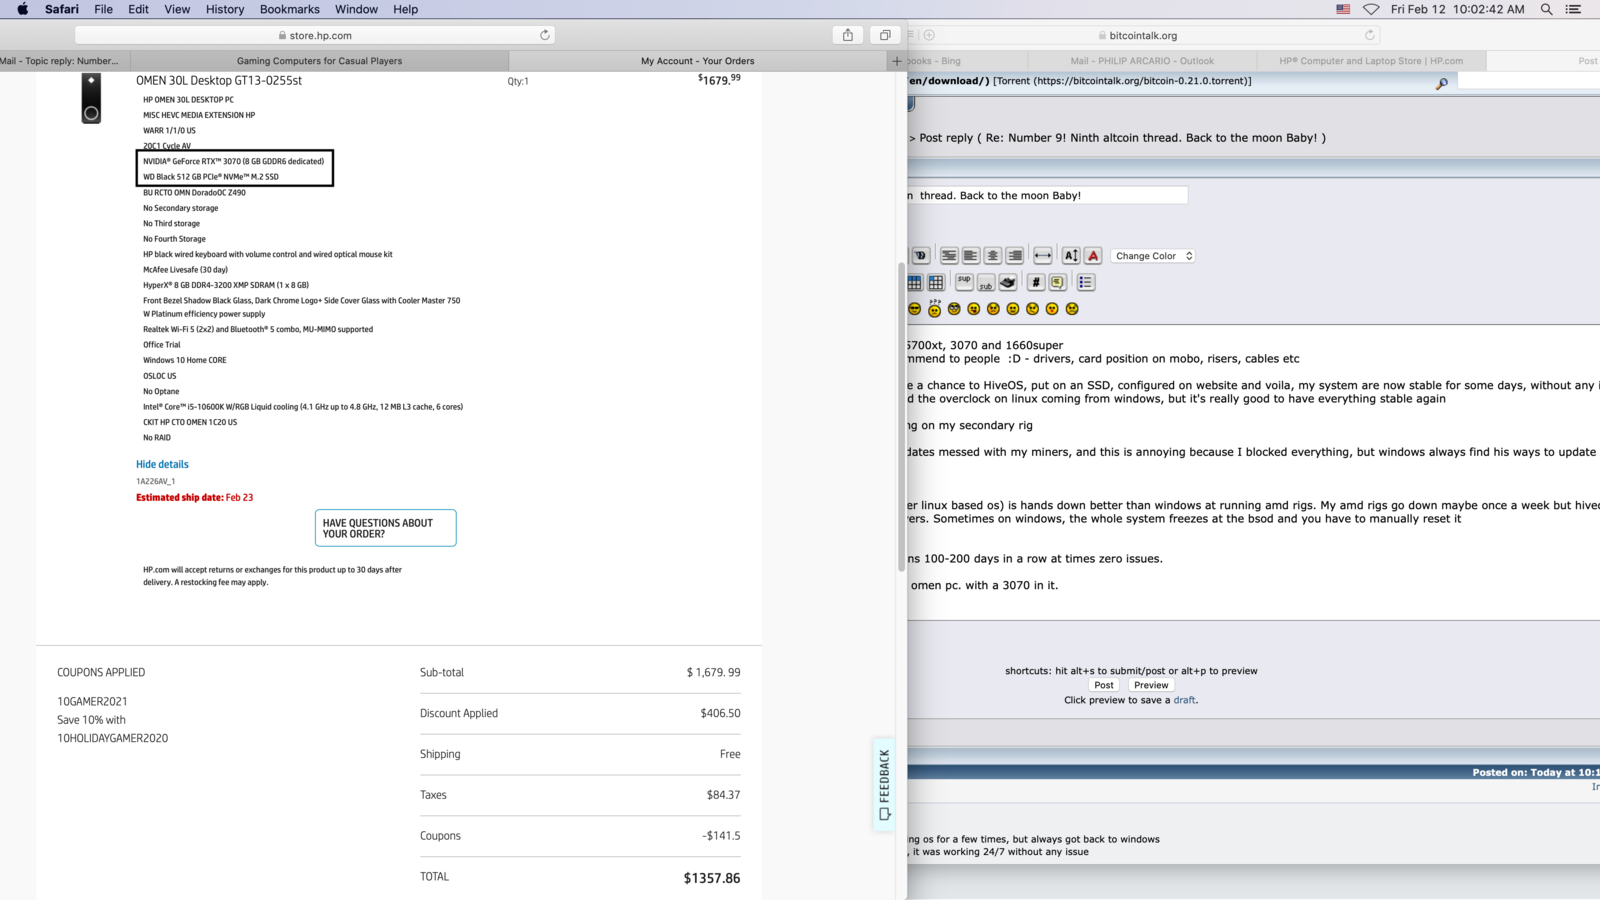Open the History menu
1600x900 pixels.
[x=225, y=9]
